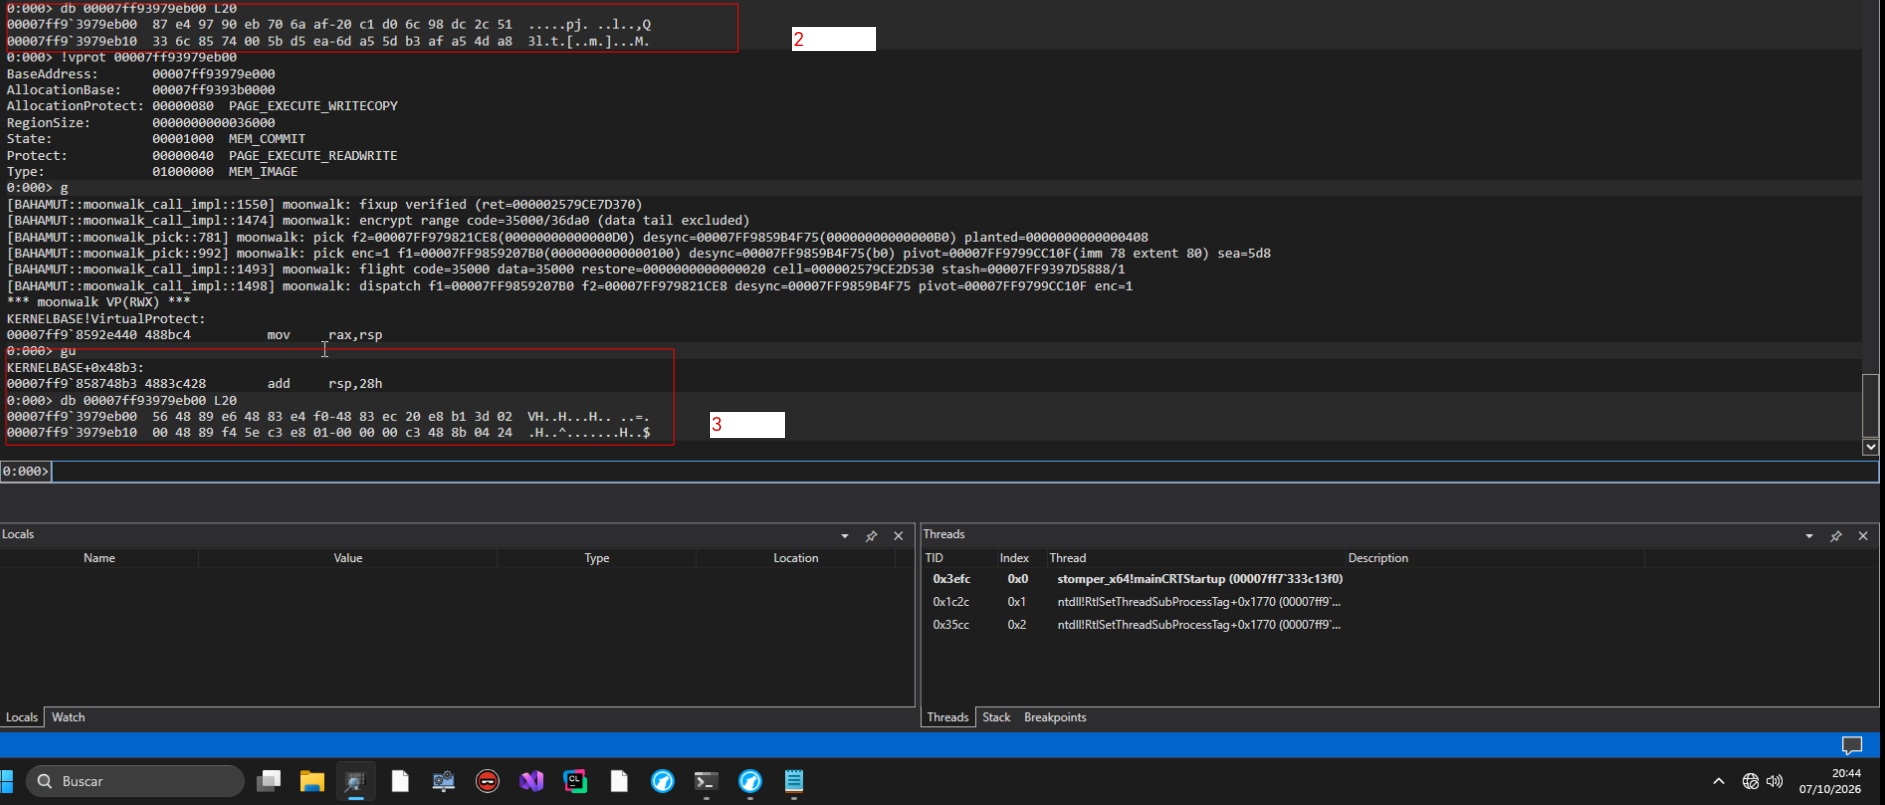Image resolution: width=1885 pixels, height=805 pixels.
Task: Pin the Locals panel with the pushpin icon
Action: click(x=871, y=536)
